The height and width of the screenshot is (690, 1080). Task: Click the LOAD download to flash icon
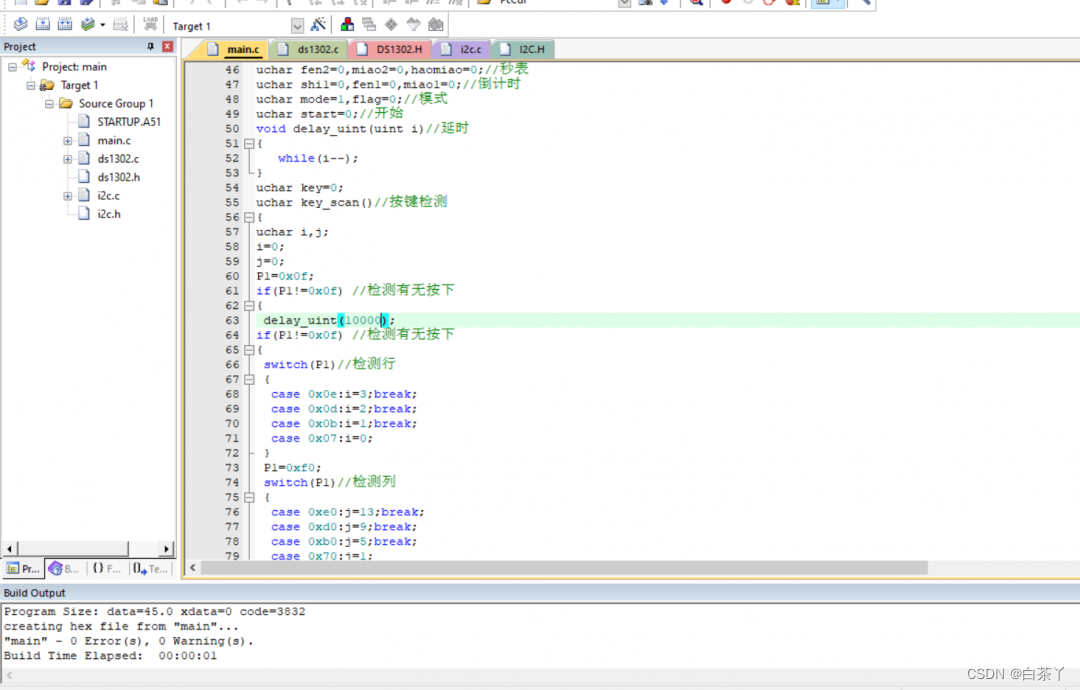point(150,25)
